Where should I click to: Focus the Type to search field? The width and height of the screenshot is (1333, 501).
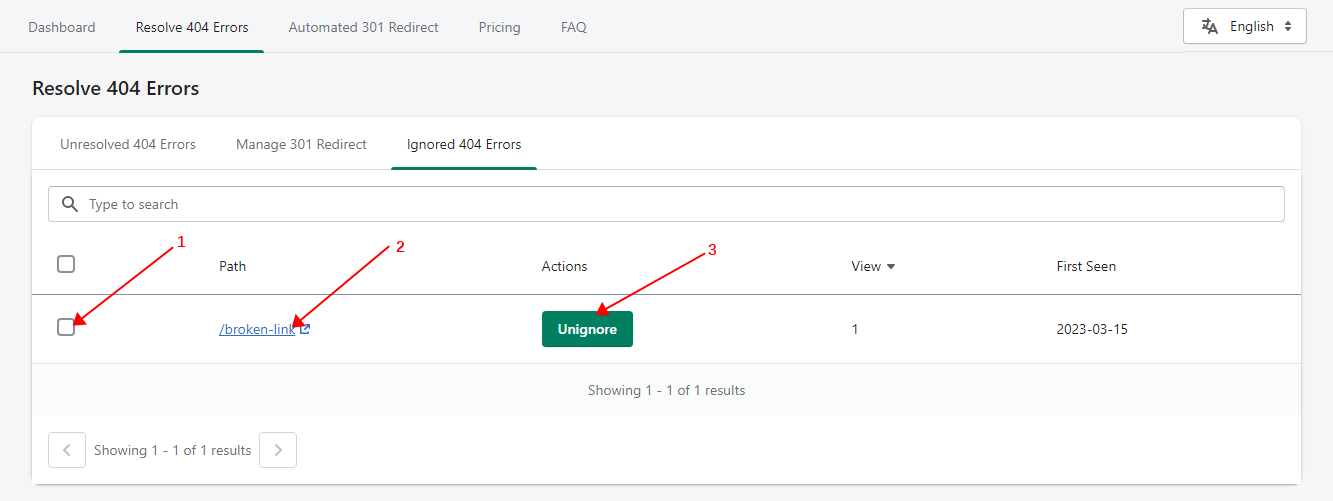[x=666, y=204]
